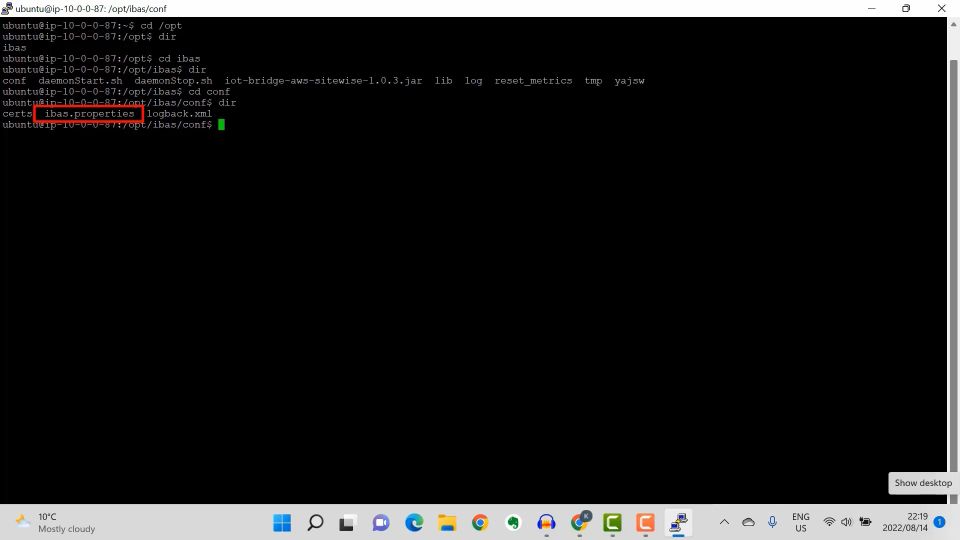Open Evernote from the taskbar
960x540 pixels.
(x=513, y=522)
